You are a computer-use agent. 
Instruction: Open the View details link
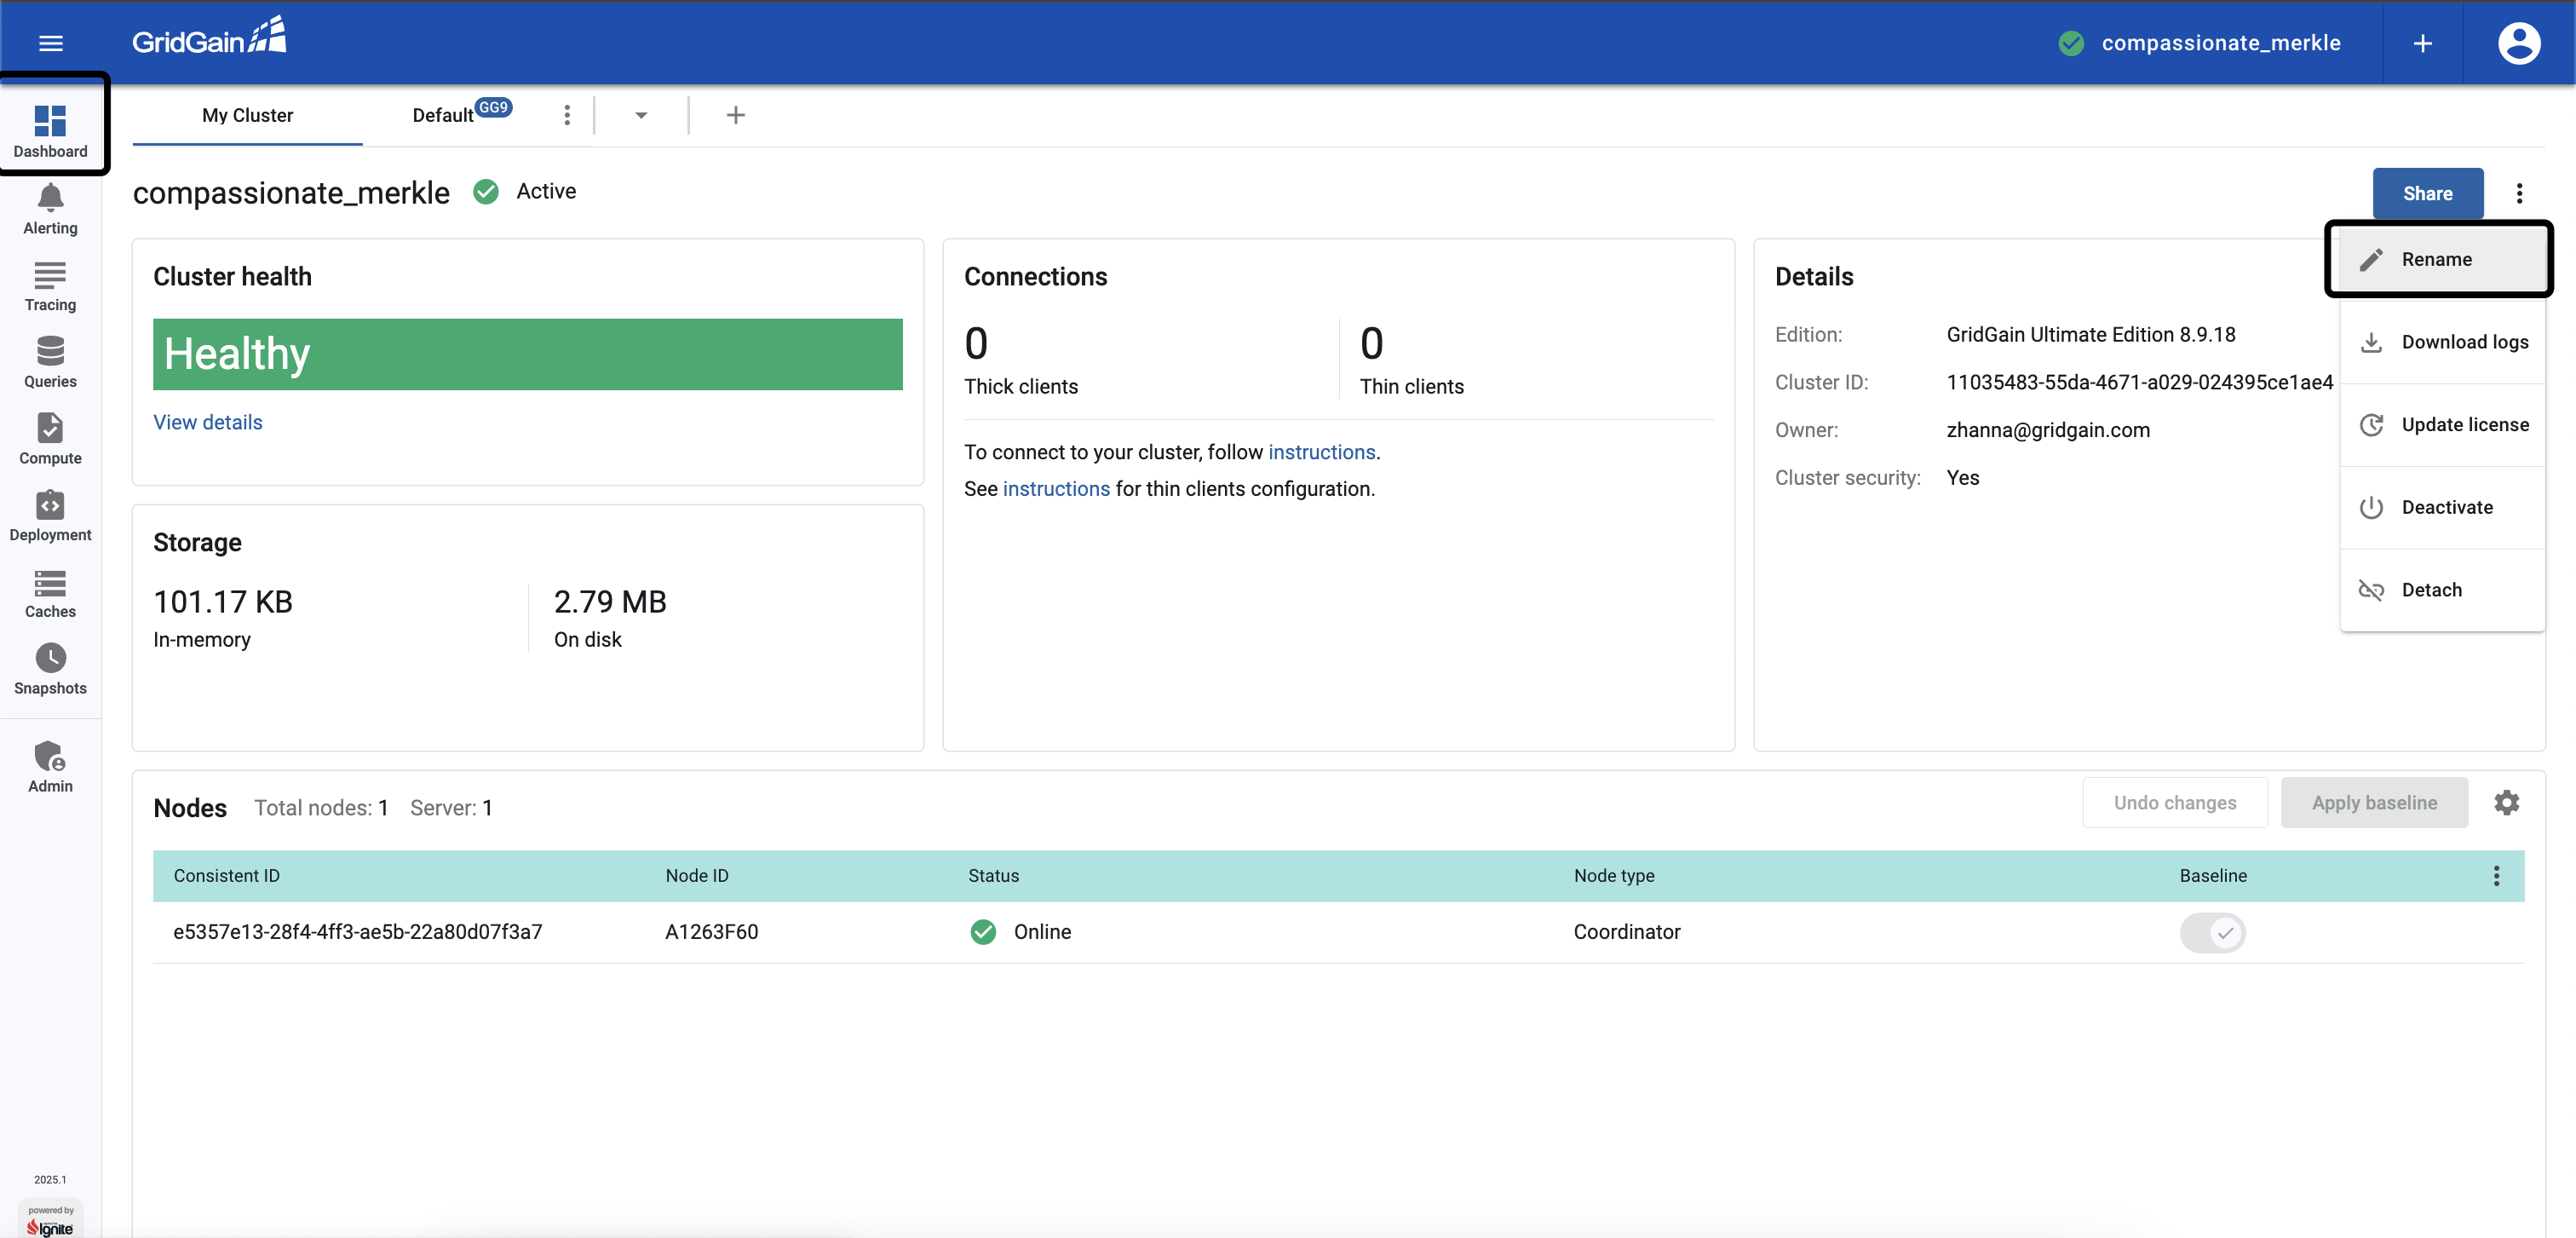click(x=208, y=422)
